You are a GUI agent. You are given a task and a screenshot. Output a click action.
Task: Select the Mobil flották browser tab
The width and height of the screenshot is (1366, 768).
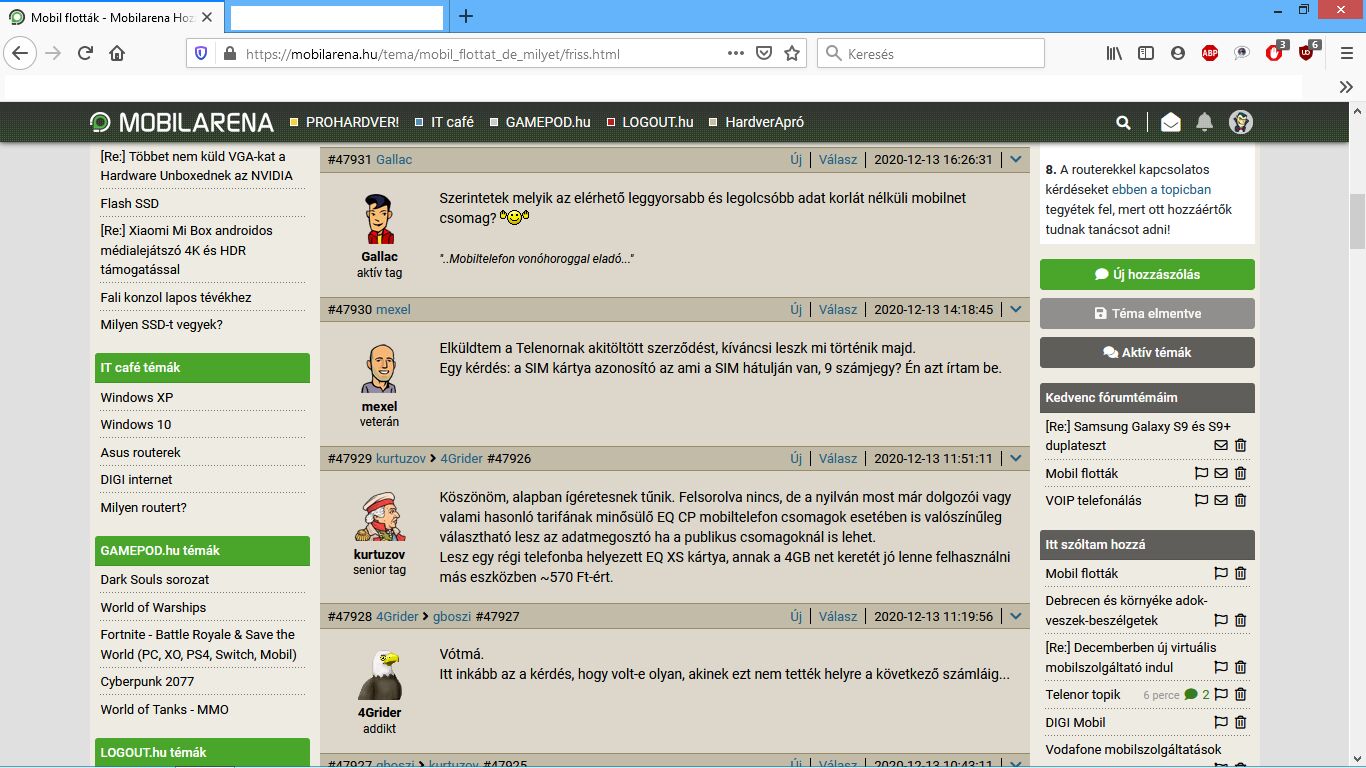click(112, 17)
